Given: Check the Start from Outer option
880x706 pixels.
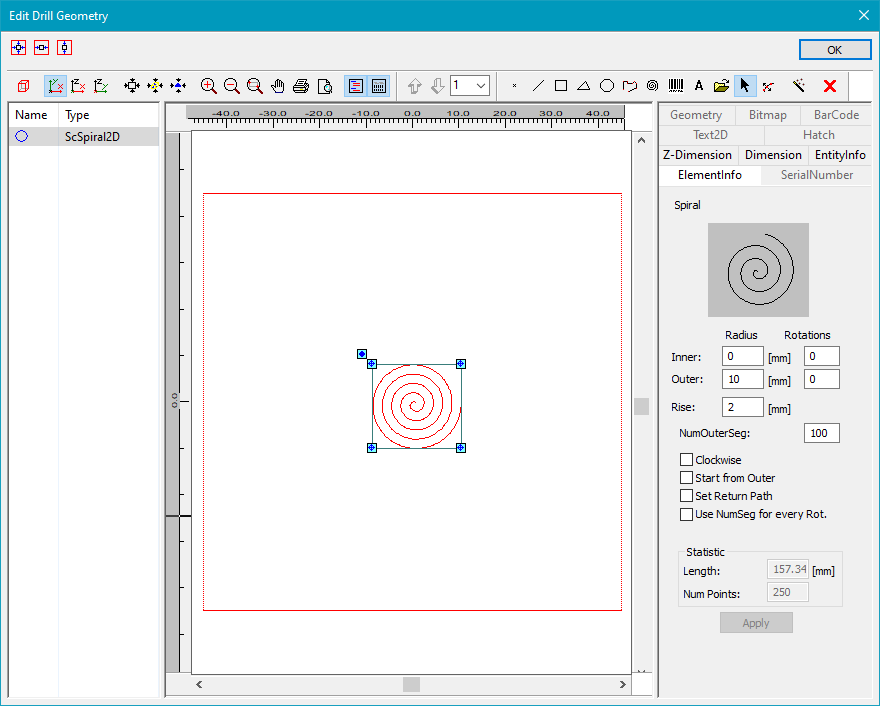Looking at the screenshot, I should coord(687,478).
